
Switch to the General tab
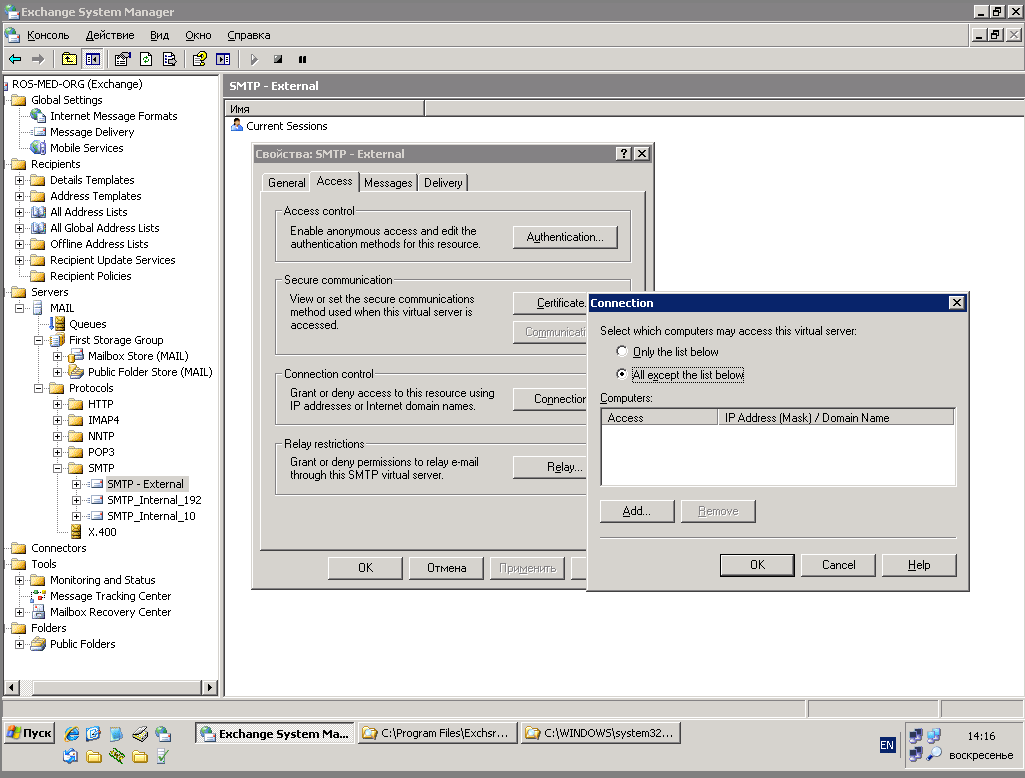(286, 183)
